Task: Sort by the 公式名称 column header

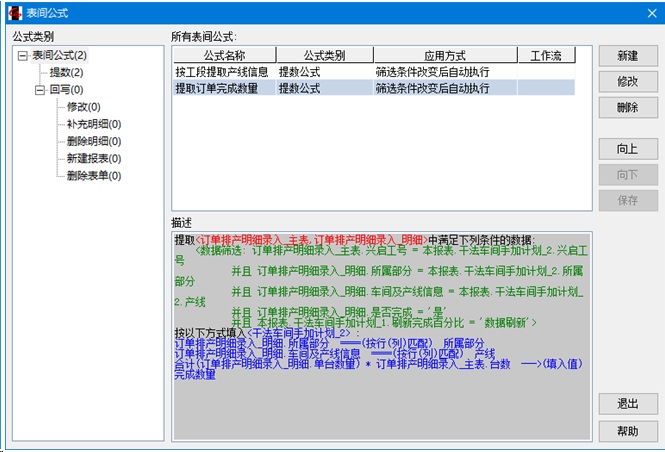Action: pos(223,55)
